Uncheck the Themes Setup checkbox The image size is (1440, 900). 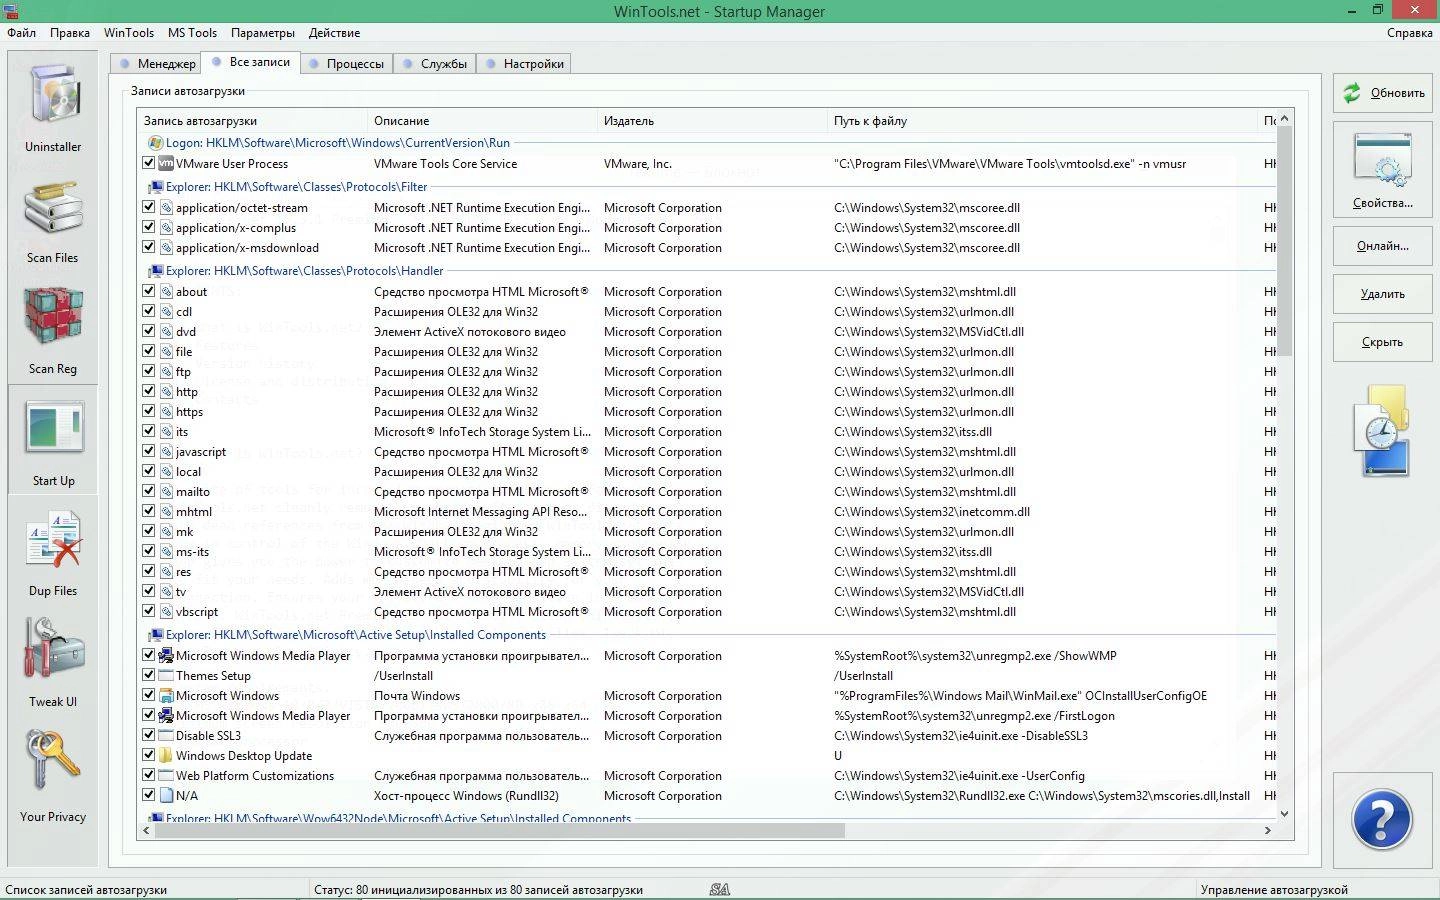149,675
